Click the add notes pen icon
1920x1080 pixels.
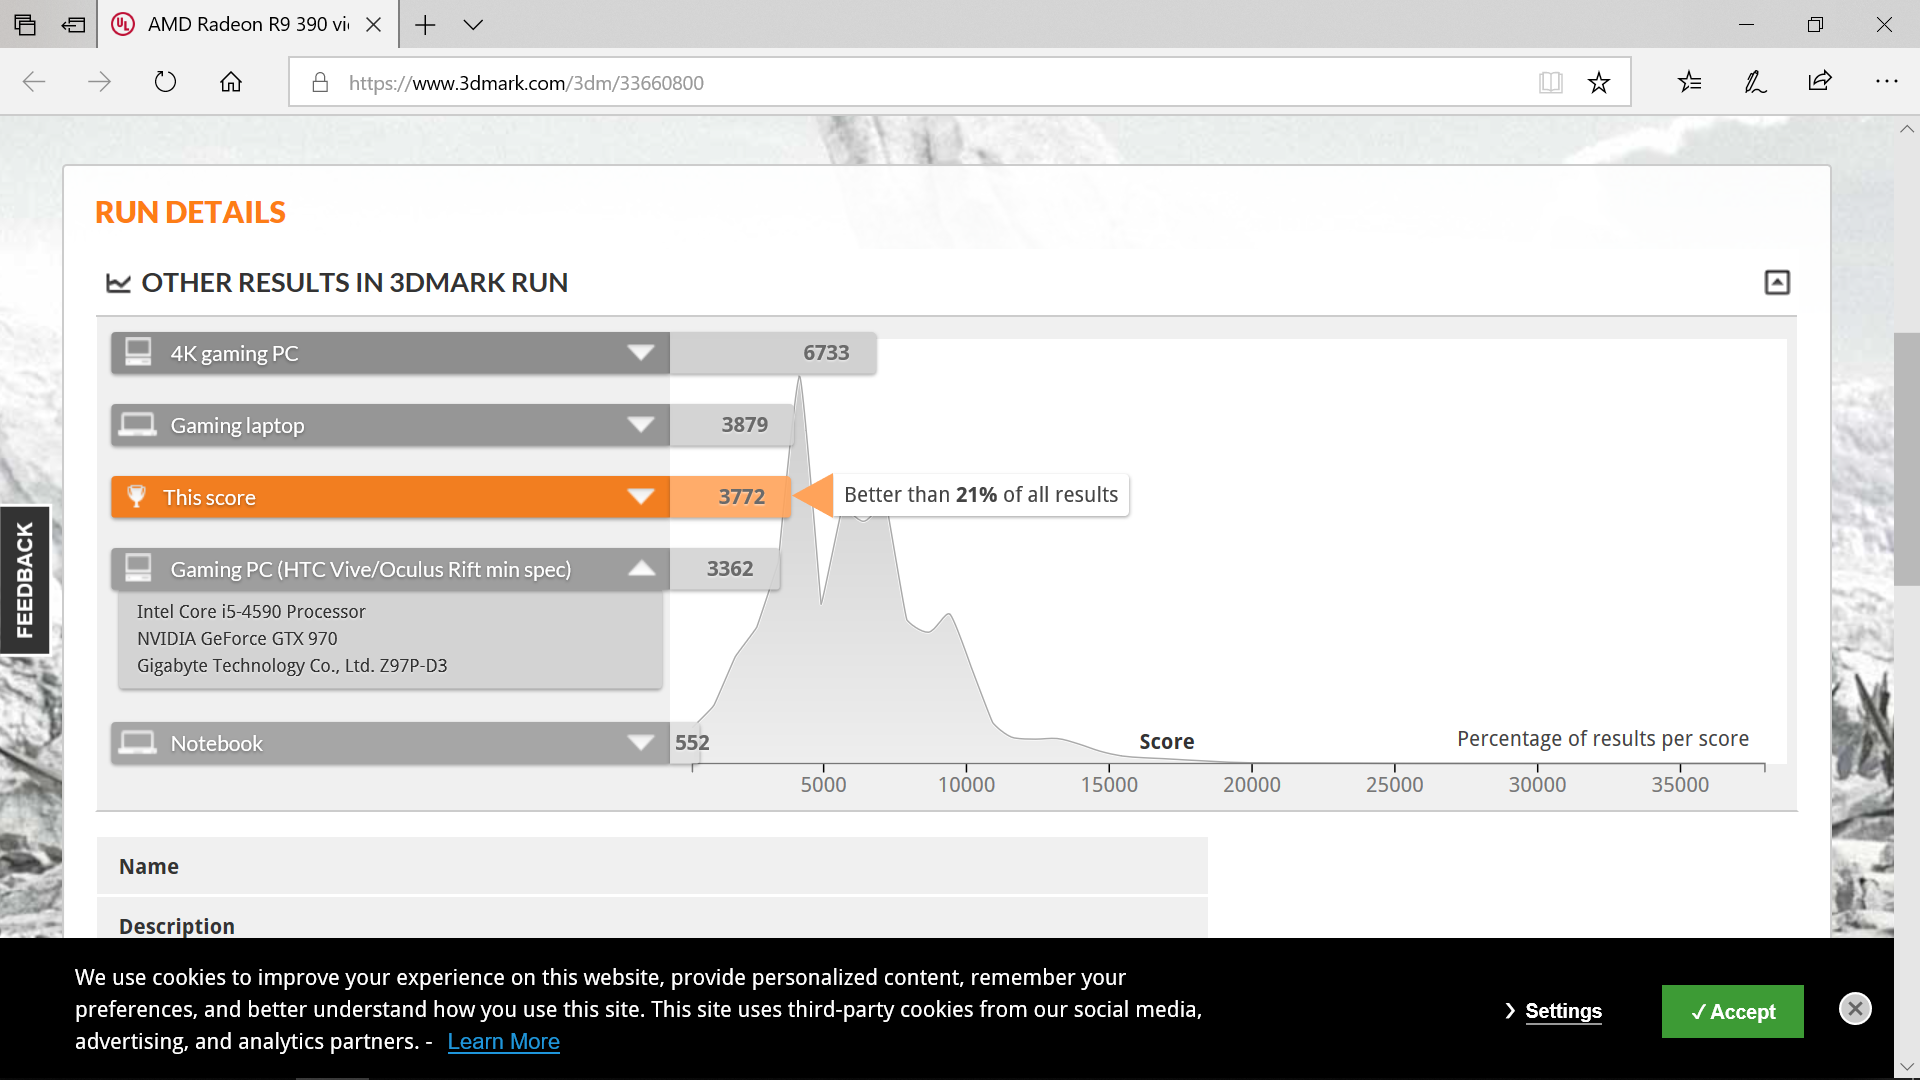1755,82
